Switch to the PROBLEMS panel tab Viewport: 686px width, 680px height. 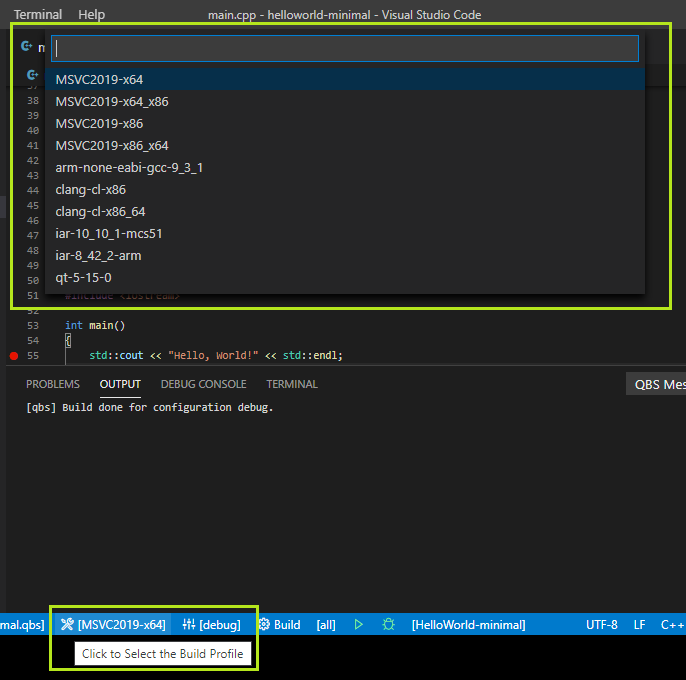click(x=53, y=384)
